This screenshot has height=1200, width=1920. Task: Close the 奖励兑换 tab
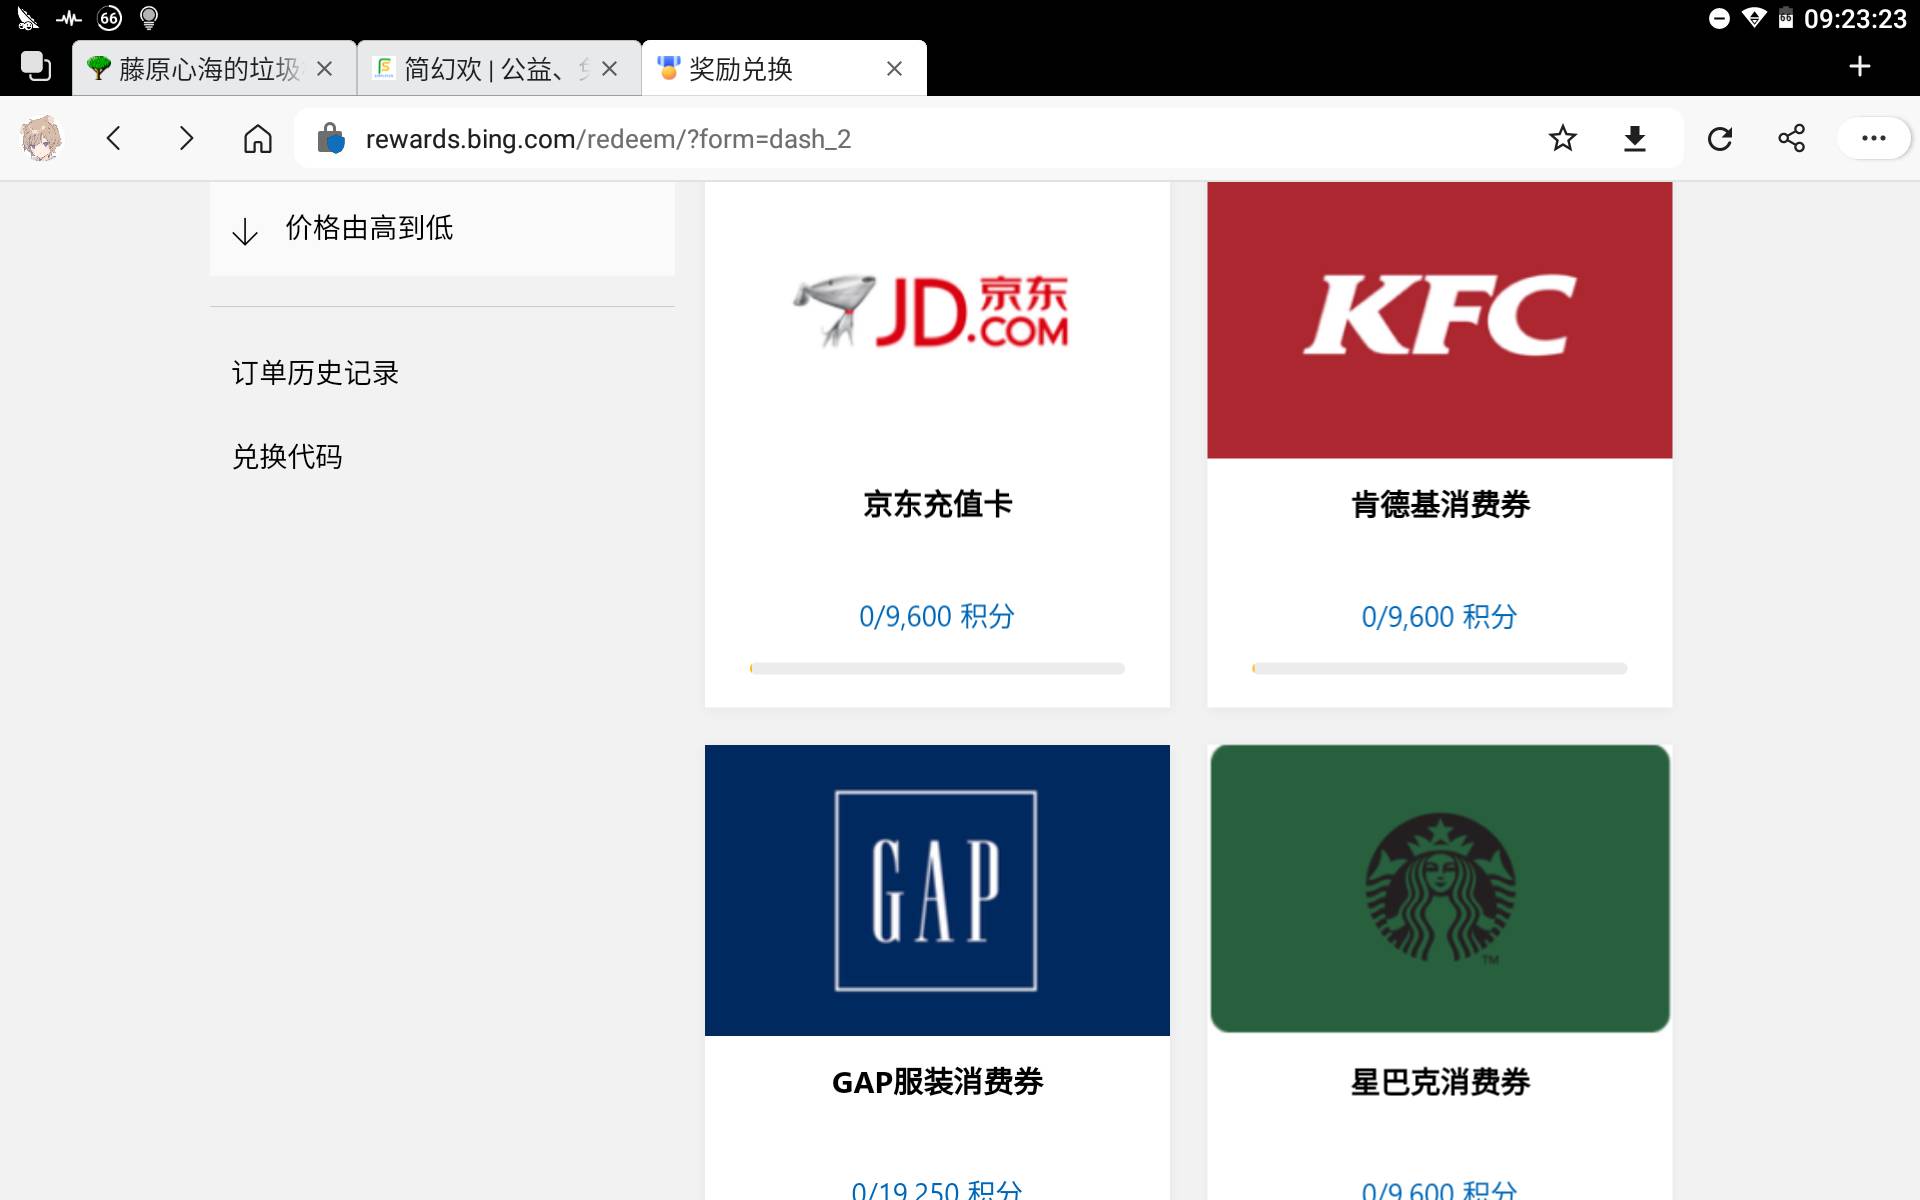tap(894, 69)
